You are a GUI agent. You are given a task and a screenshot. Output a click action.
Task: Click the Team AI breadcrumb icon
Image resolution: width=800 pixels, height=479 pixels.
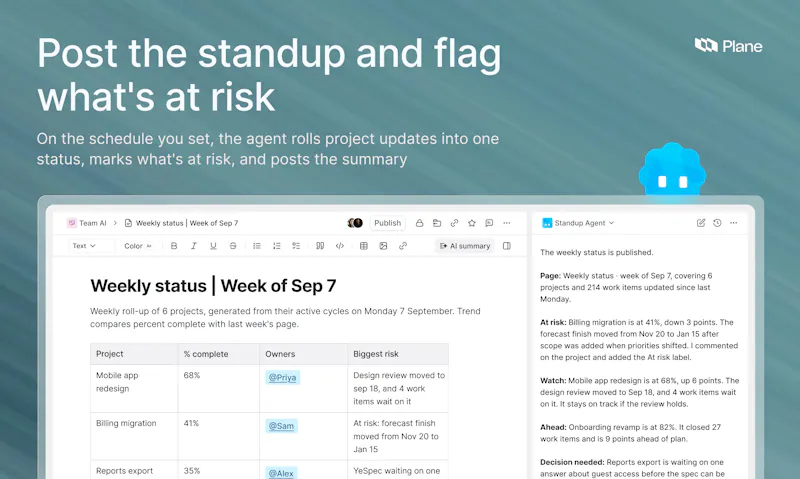(72, 223)
